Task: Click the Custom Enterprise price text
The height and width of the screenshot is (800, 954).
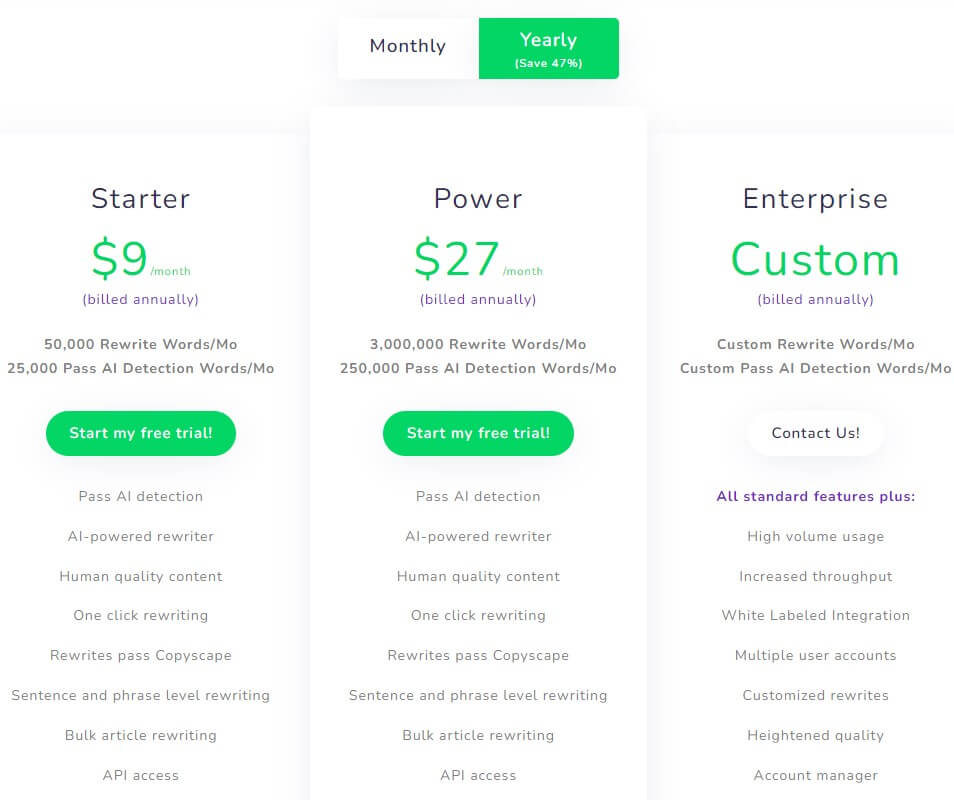Action: (x=815, y=259)
